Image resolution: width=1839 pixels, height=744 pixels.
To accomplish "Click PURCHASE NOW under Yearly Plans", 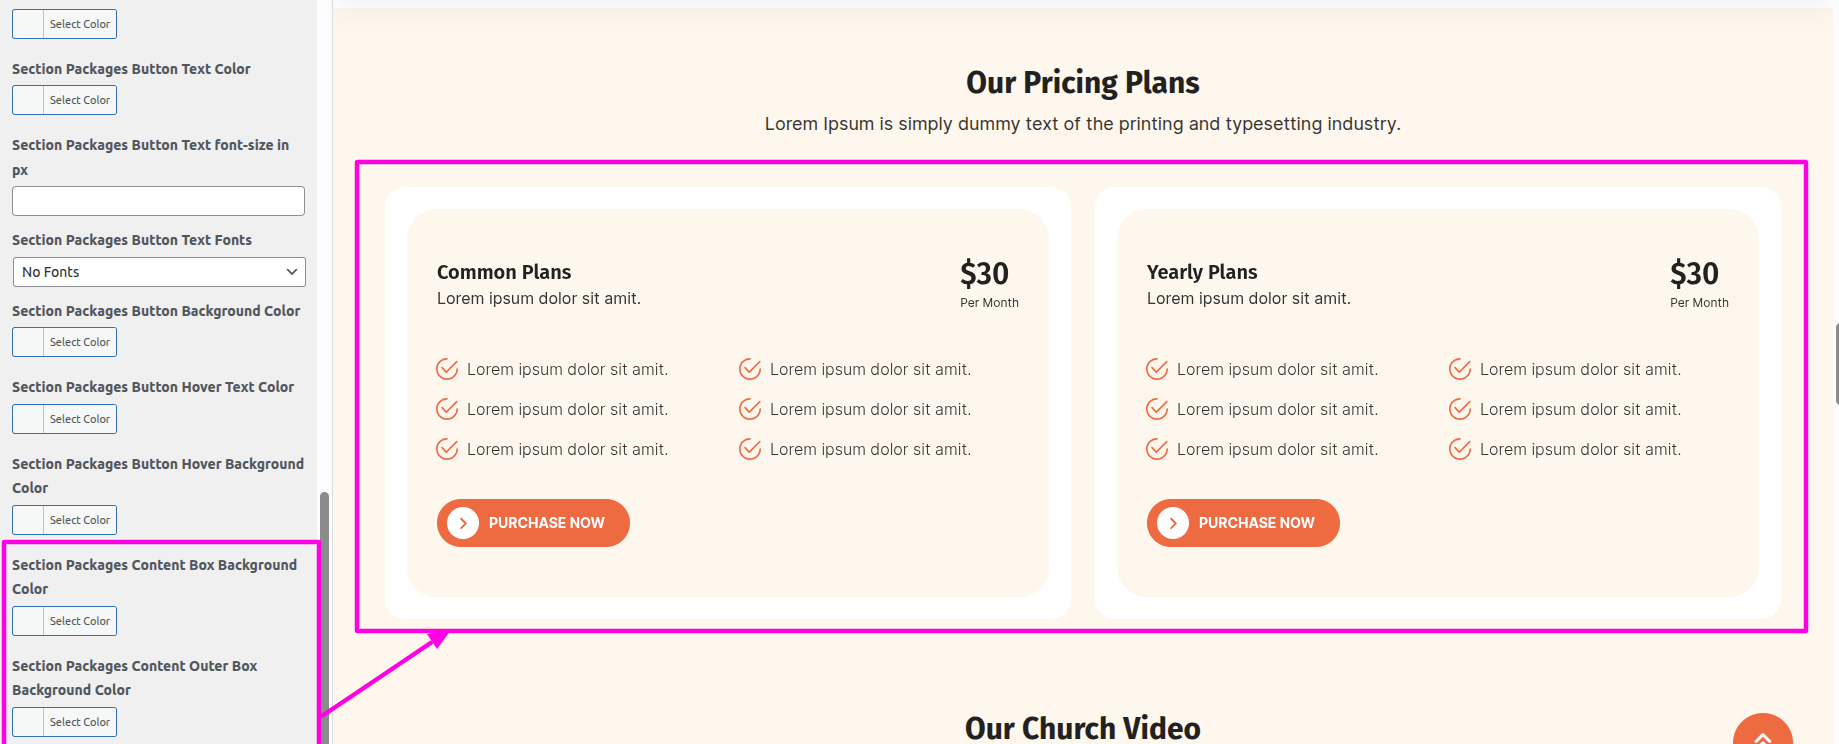I will [1256, 523].
